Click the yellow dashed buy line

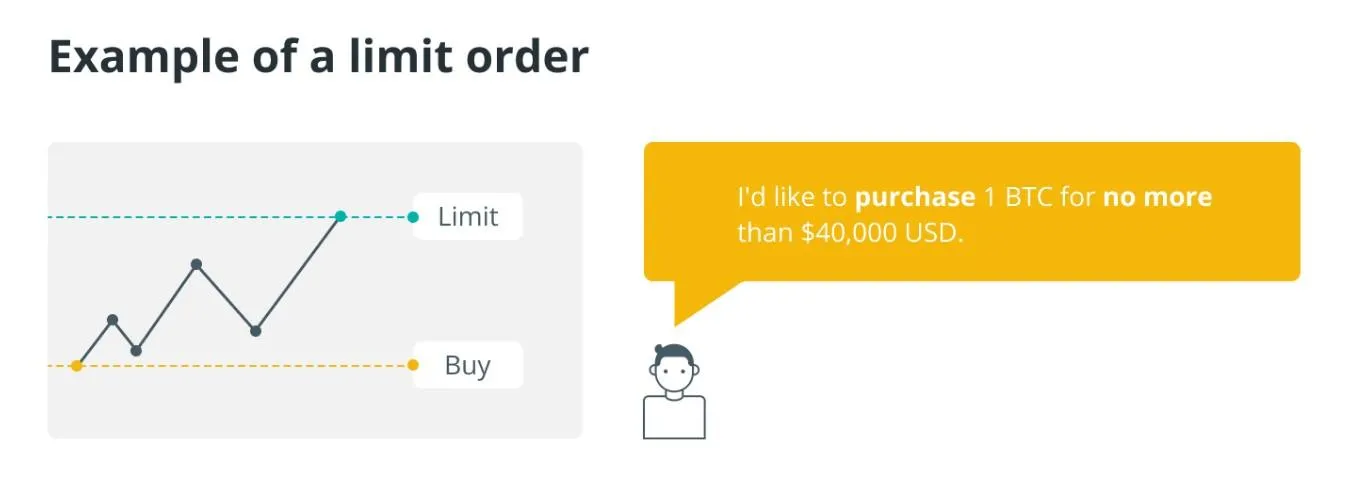pos(250,366)
